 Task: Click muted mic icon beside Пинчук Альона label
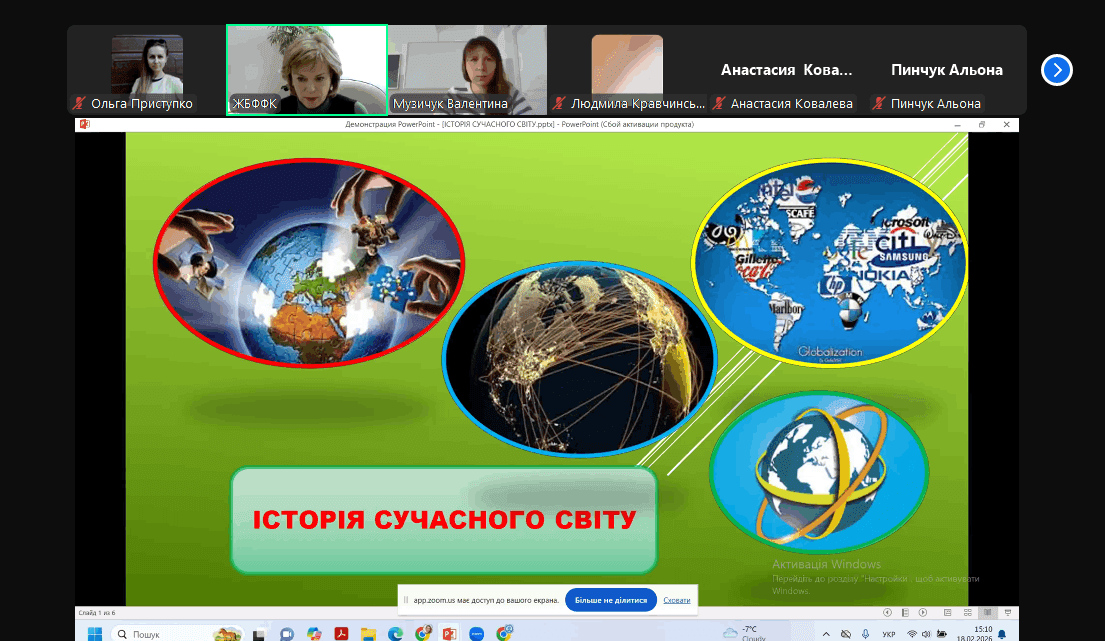tap(879, 104)
